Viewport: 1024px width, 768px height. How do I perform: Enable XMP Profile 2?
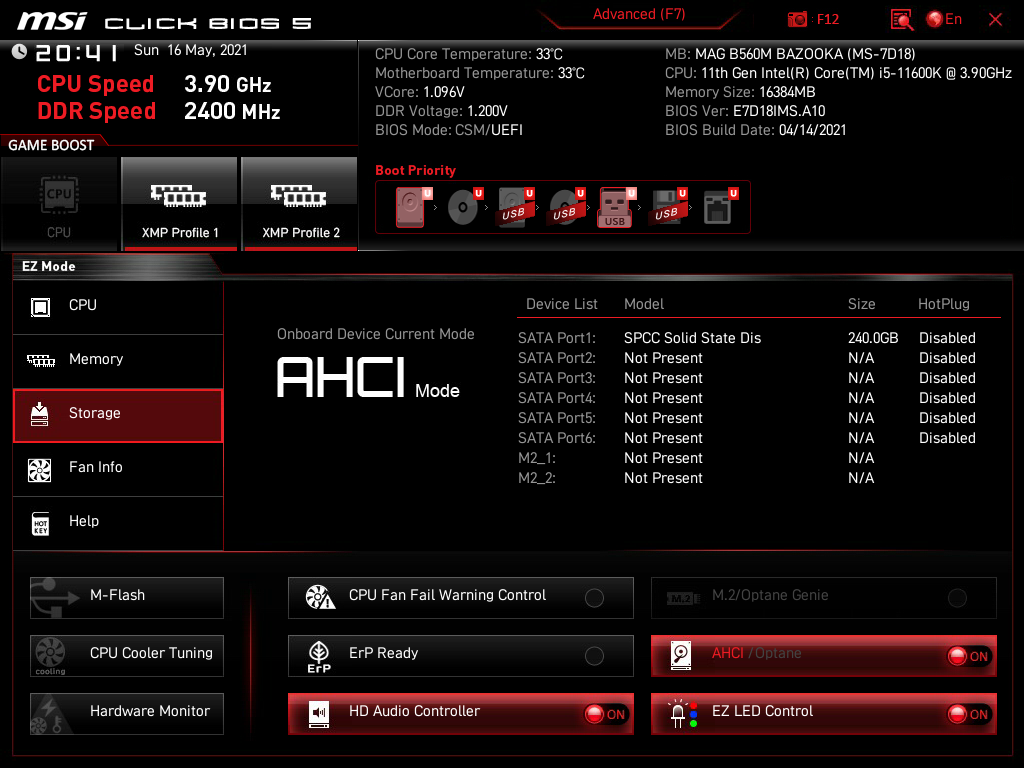pos(300,204)
